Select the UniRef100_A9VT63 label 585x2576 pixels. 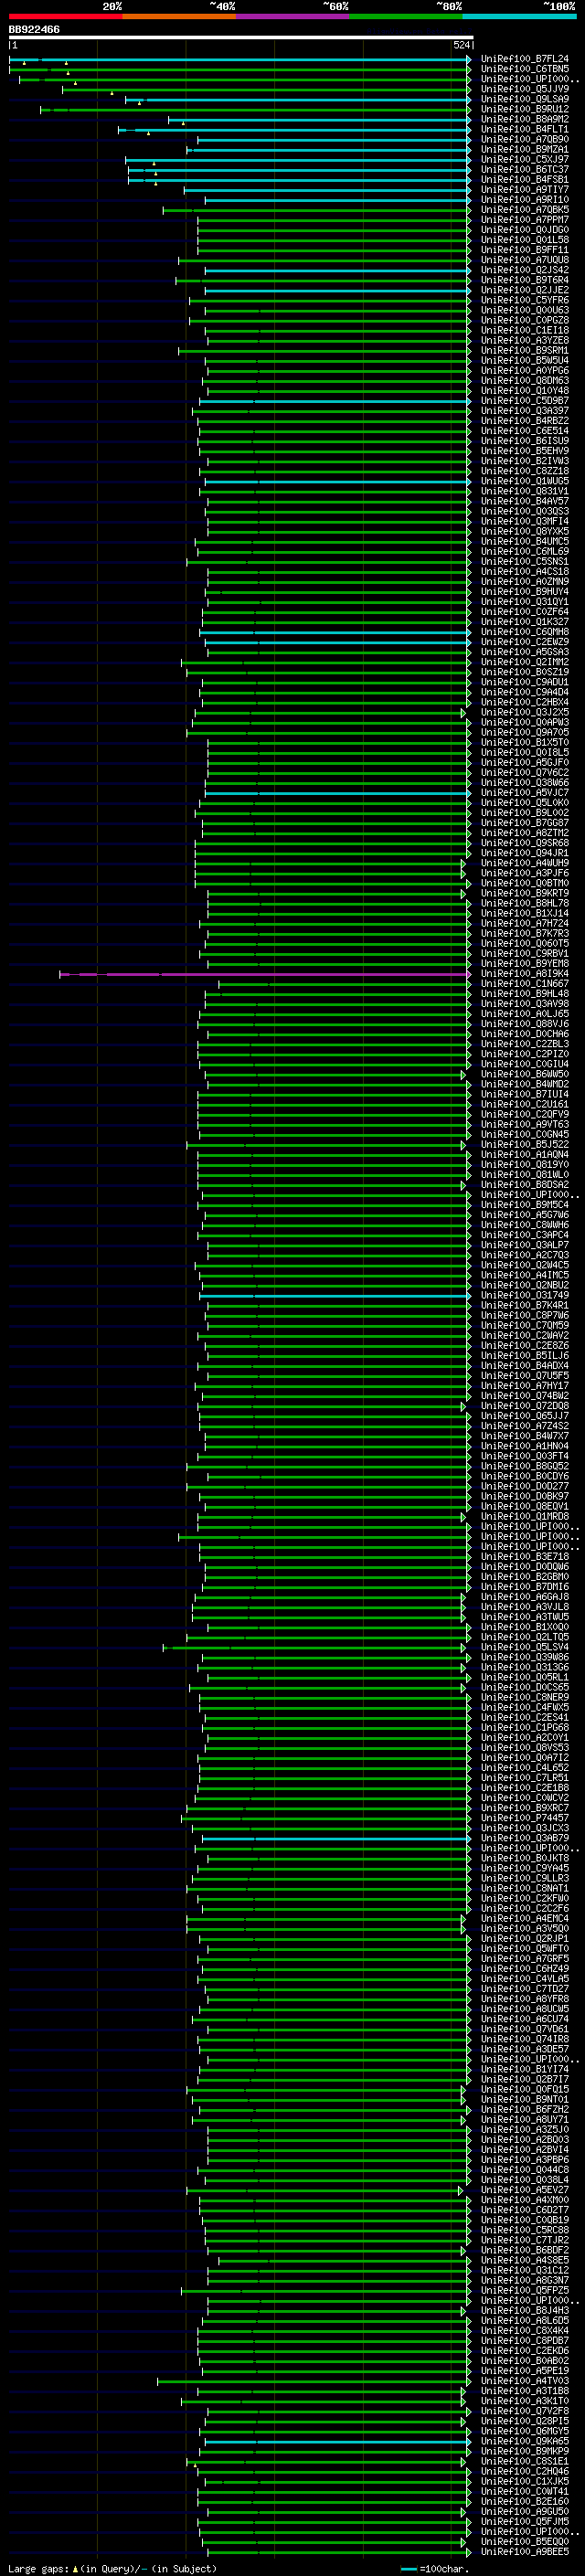click(524, 1125)
